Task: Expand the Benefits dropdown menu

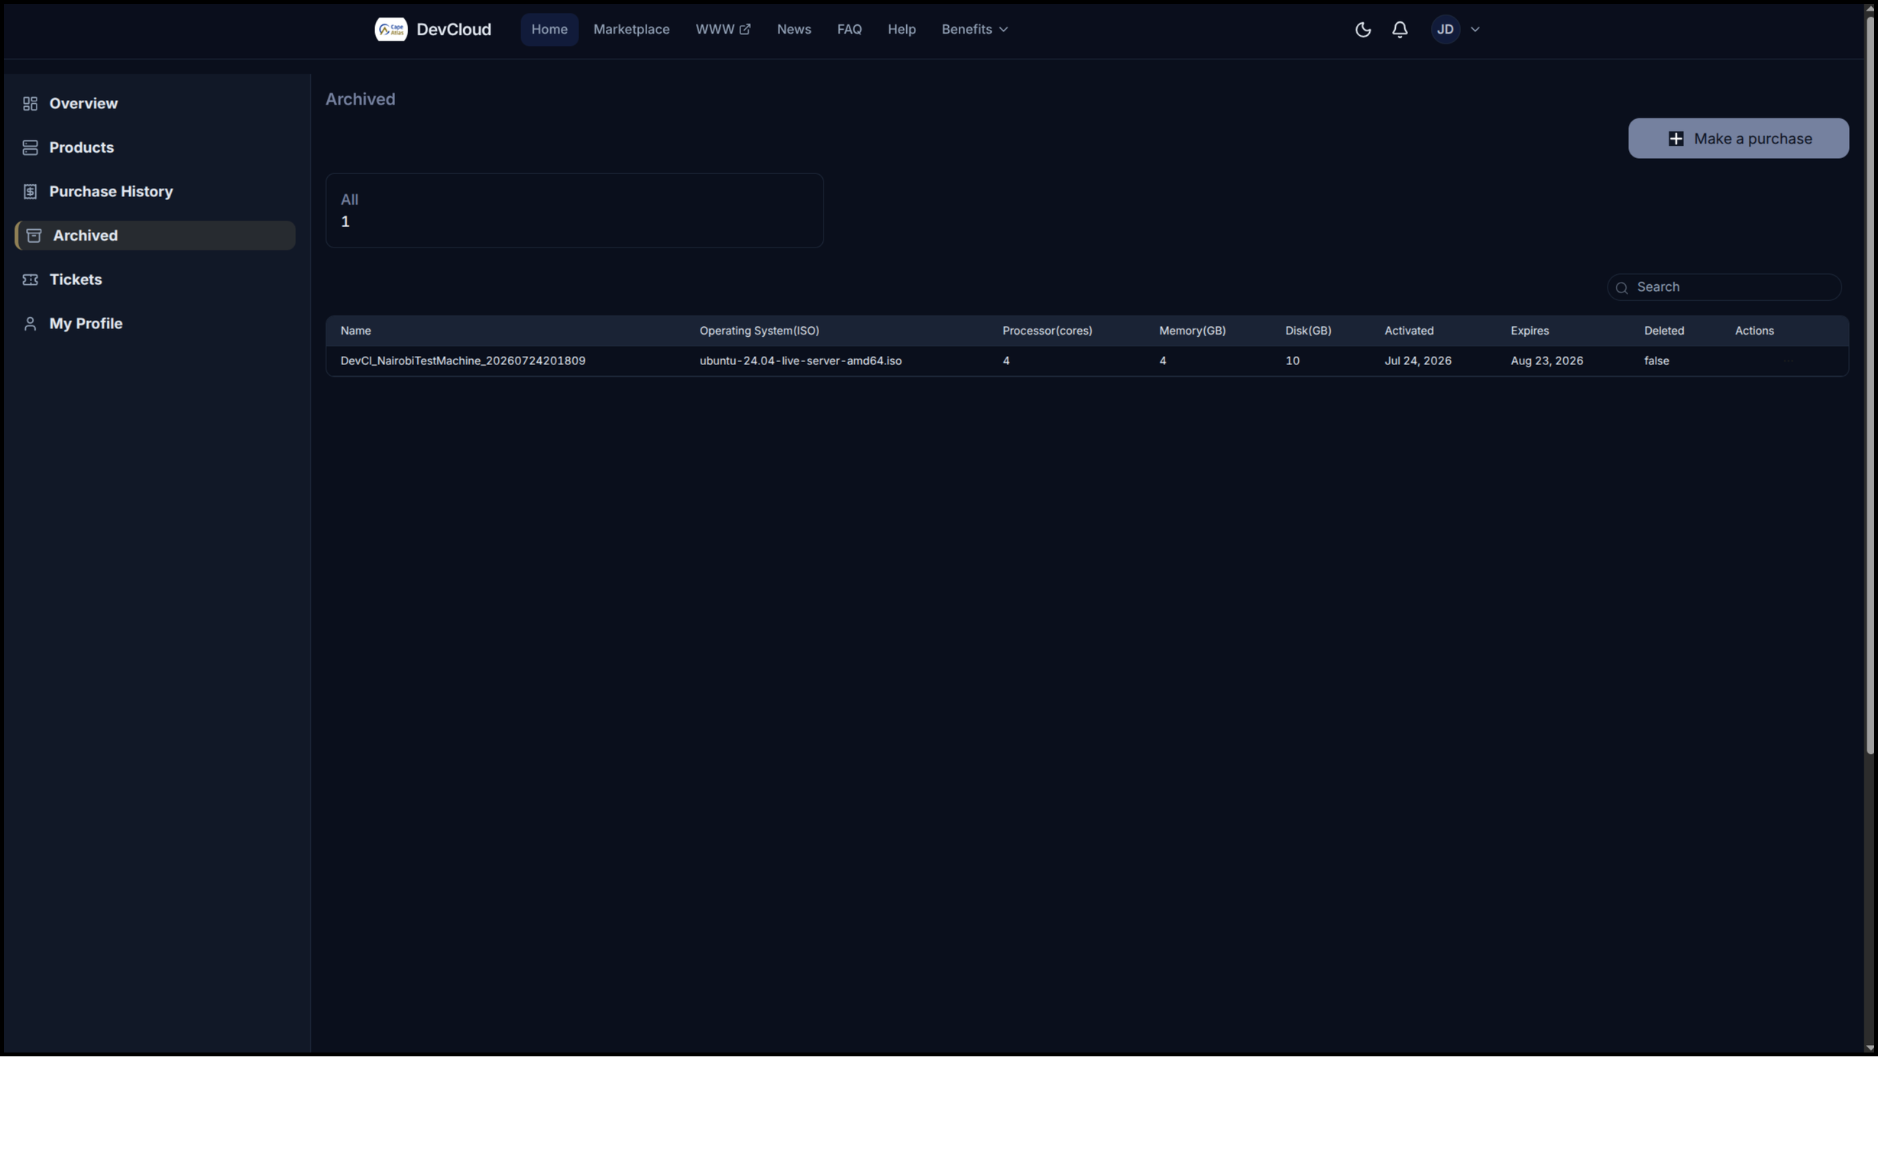Action: tap(974, 29)
